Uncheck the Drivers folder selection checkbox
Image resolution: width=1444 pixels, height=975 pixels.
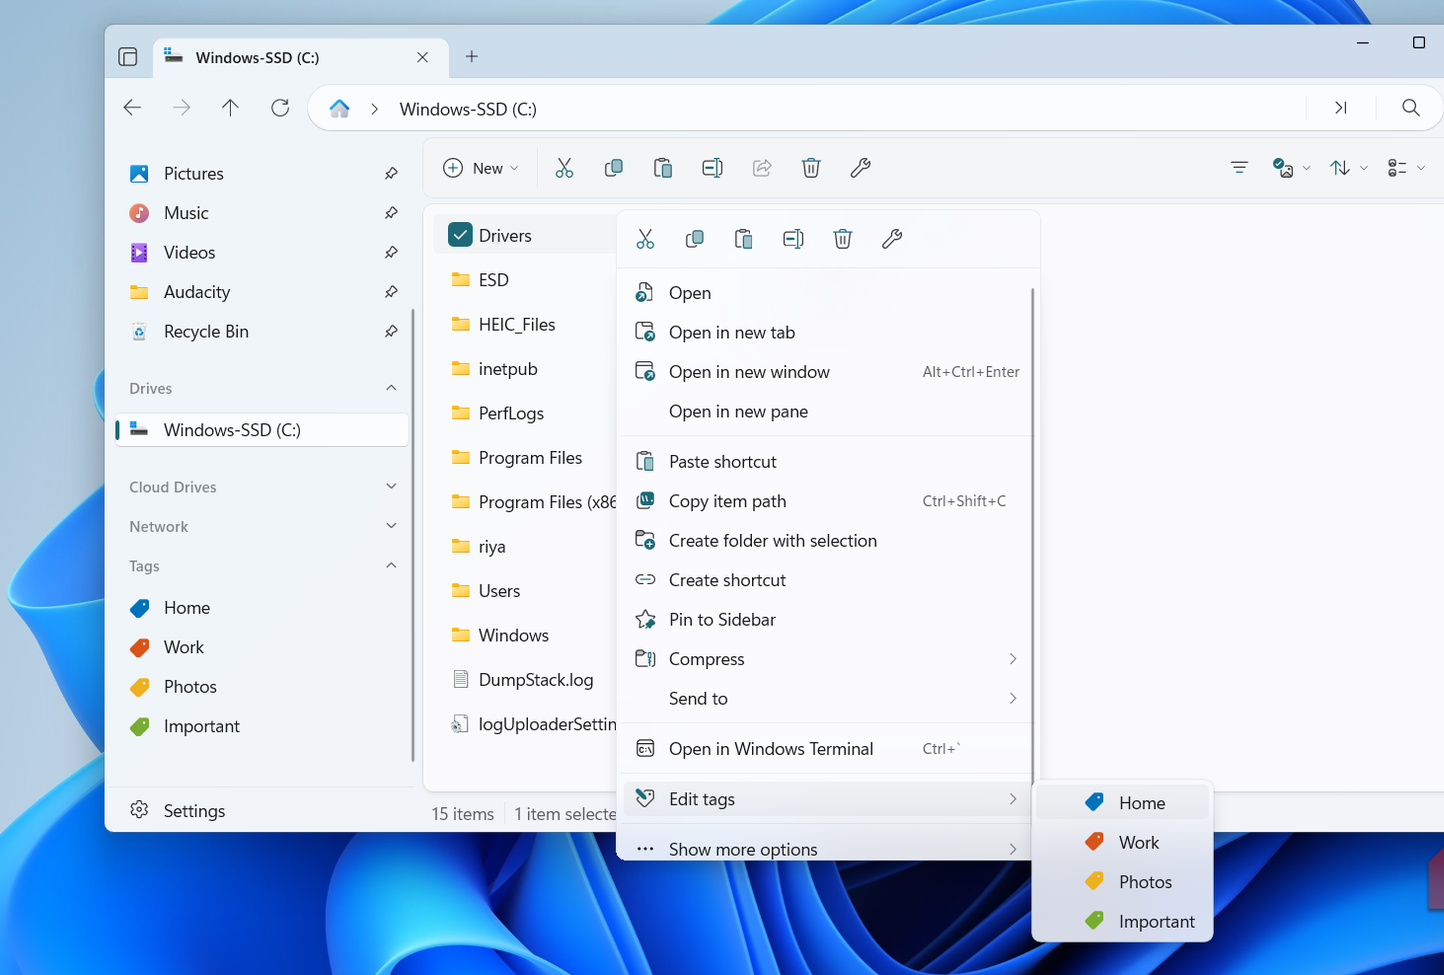[459, 234]
